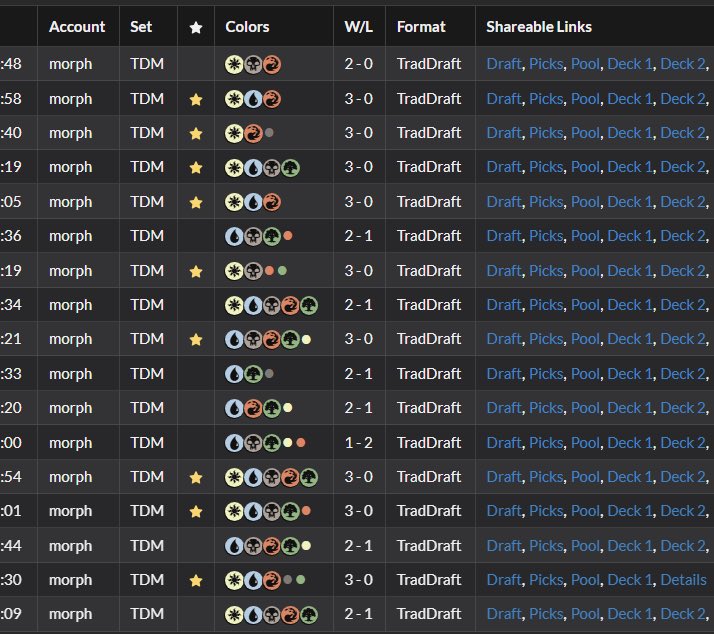The height and width of the screenshot is (634, 714).
Task: Click the blue droplet mana icon in the :58 row
Action: [253, 99]
